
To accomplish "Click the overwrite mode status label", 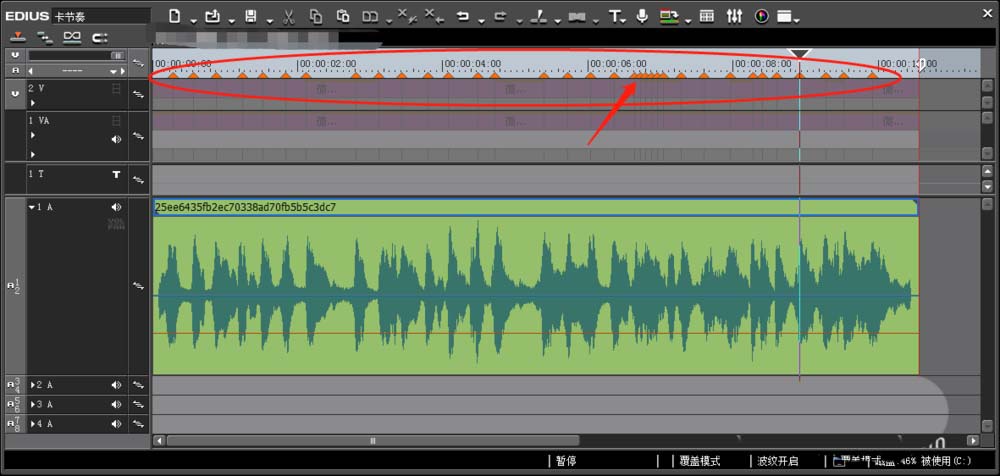I will click(699, 461).
